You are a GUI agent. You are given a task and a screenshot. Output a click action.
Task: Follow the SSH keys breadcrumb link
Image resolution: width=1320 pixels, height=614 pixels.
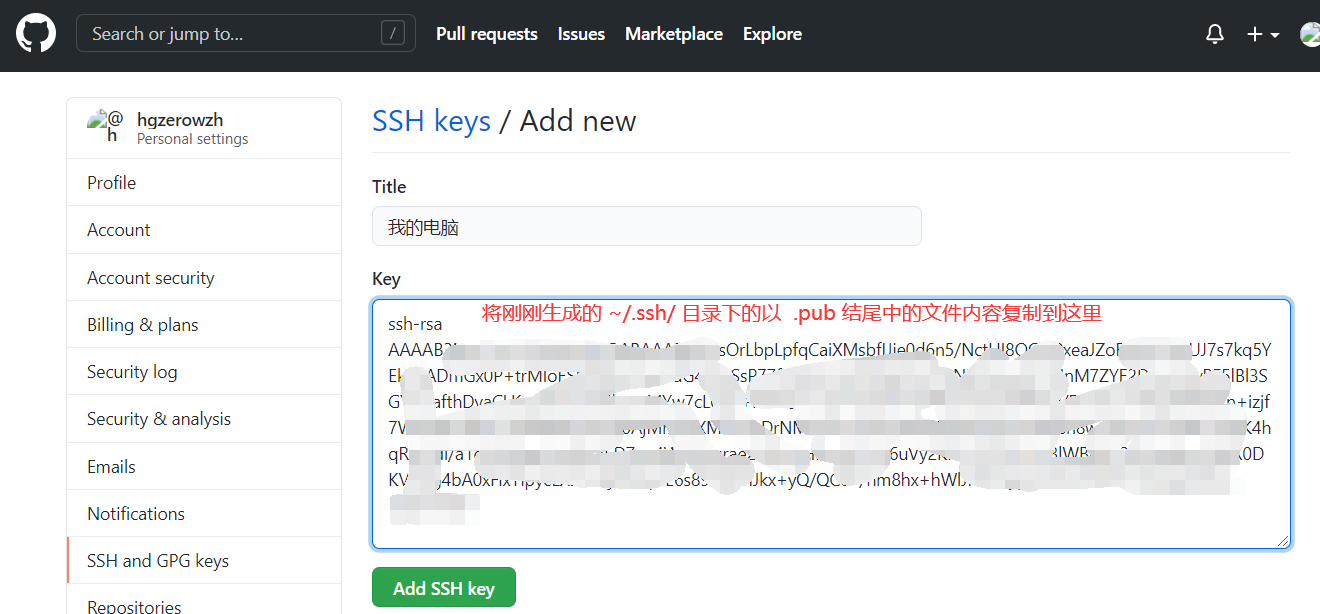coord(431,121)
